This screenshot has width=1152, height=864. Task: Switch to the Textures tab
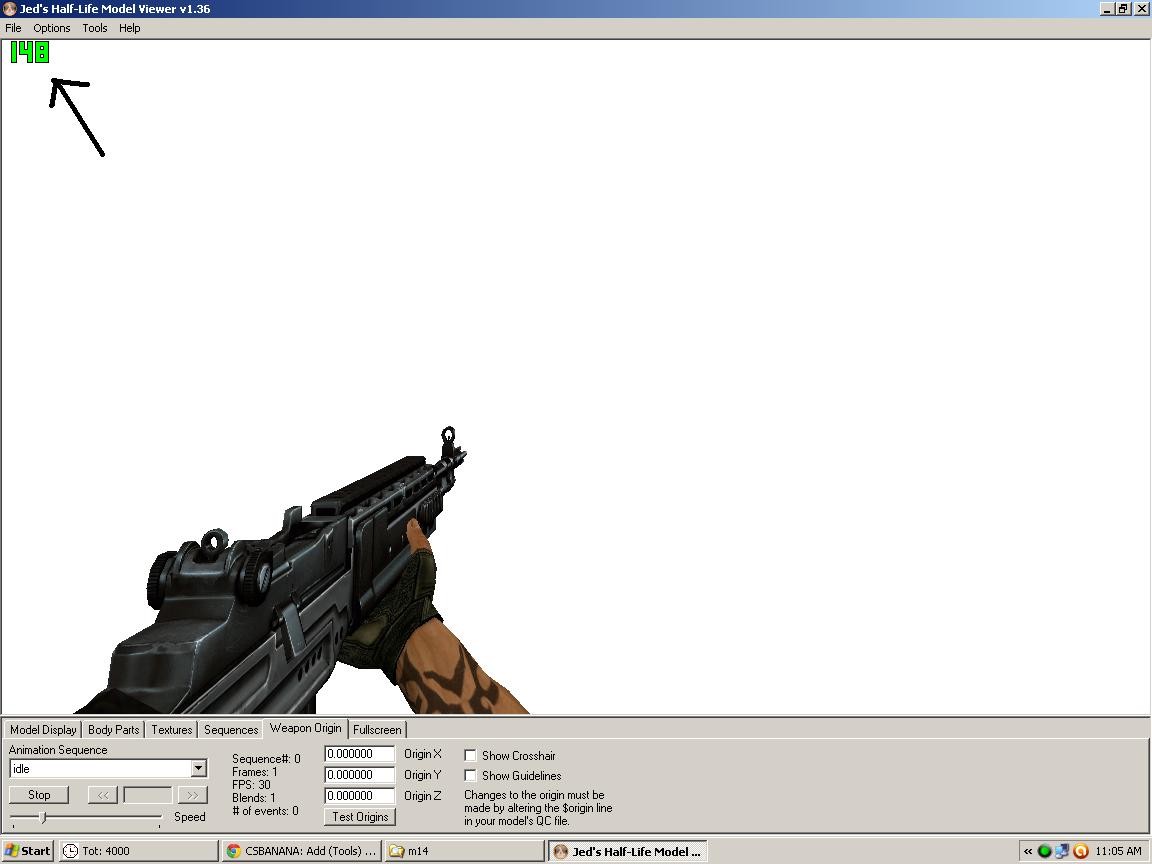tap(171, 730)
